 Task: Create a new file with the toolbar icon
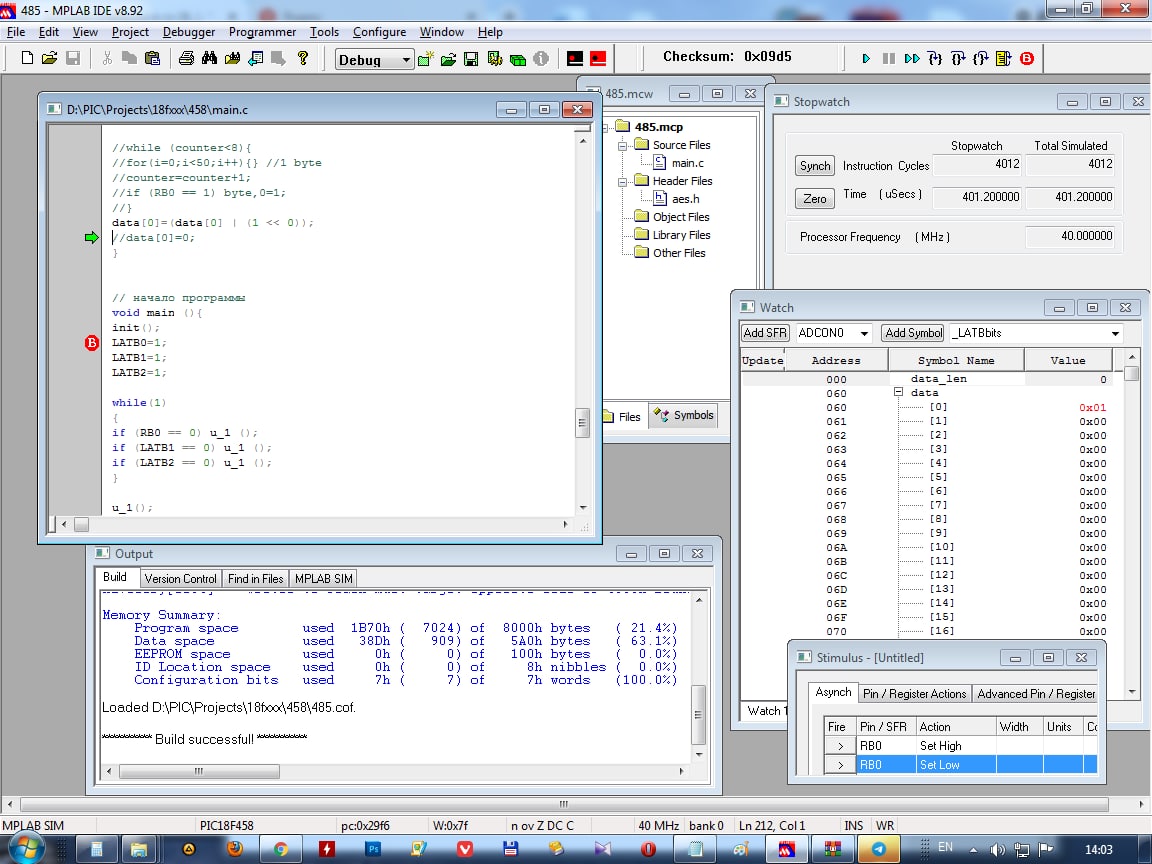tap(27, 58)
